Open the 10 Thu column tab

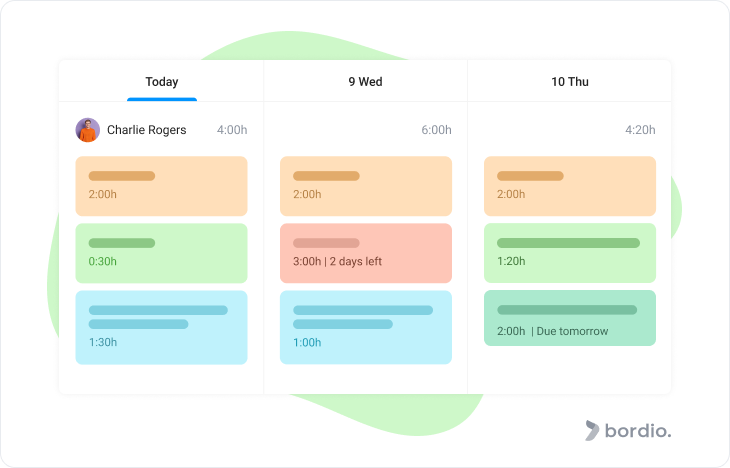point(570,81)
